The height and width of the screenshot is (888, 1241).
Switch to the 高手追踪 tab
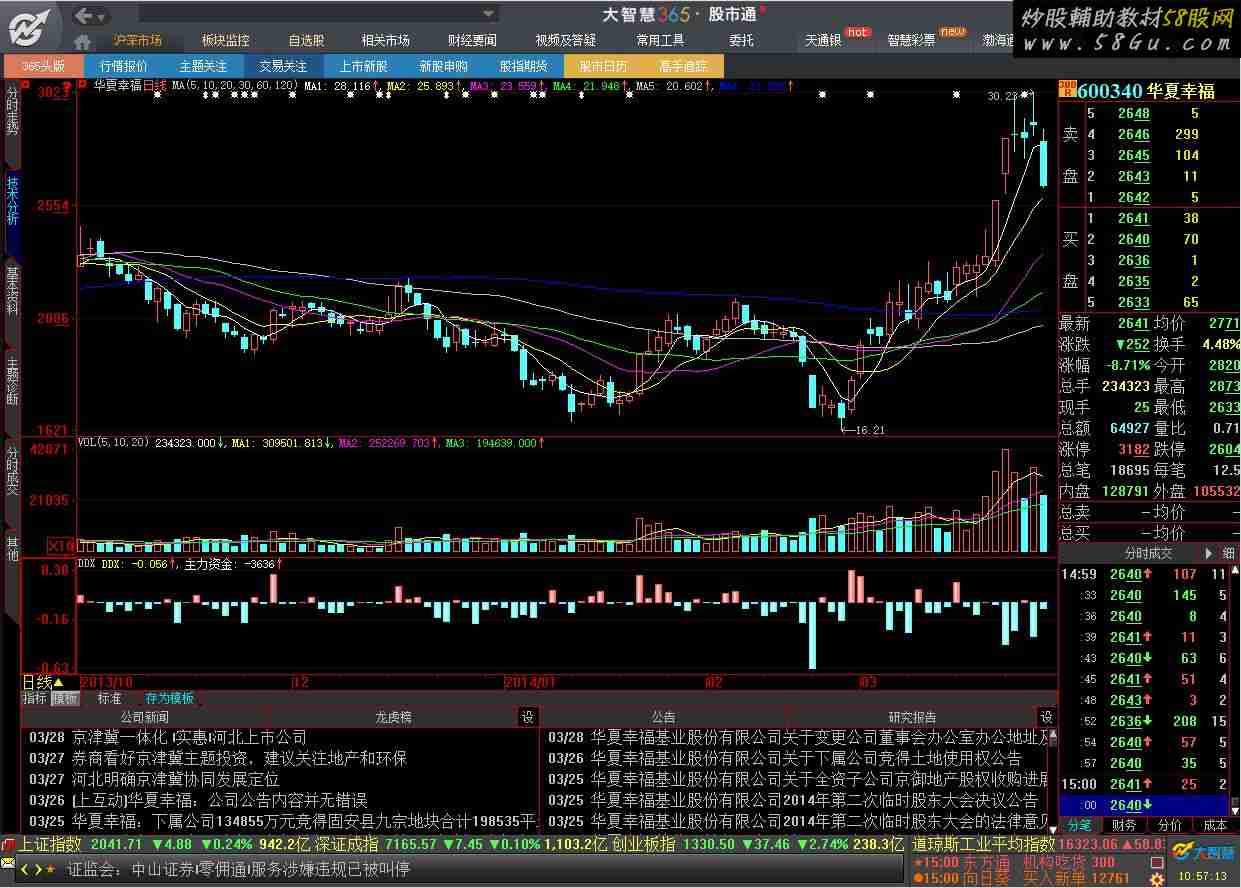[x=683, y=66]
